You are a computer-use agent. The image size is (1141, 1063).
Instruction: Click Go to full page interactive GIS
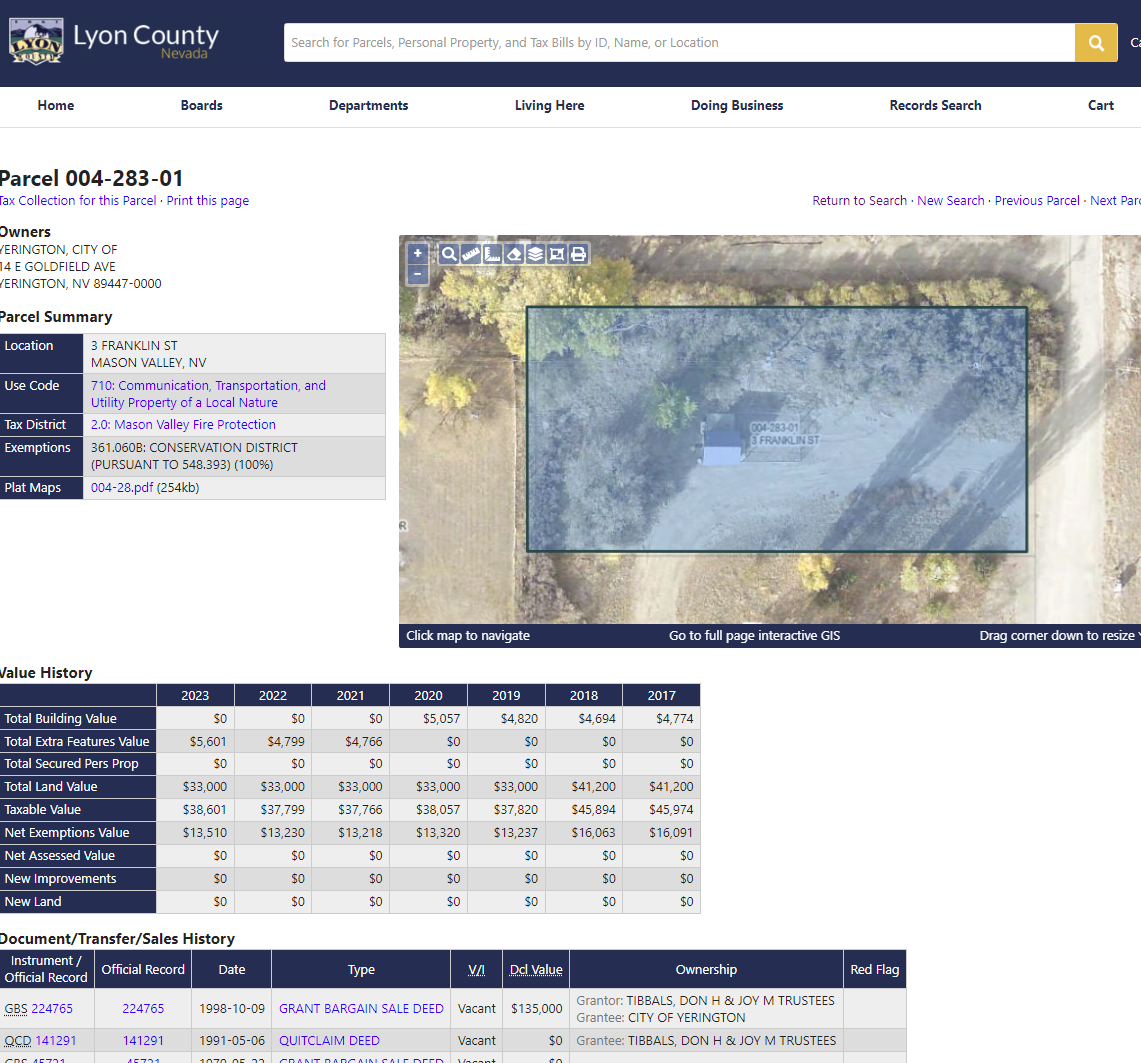(x=754, y=636)
